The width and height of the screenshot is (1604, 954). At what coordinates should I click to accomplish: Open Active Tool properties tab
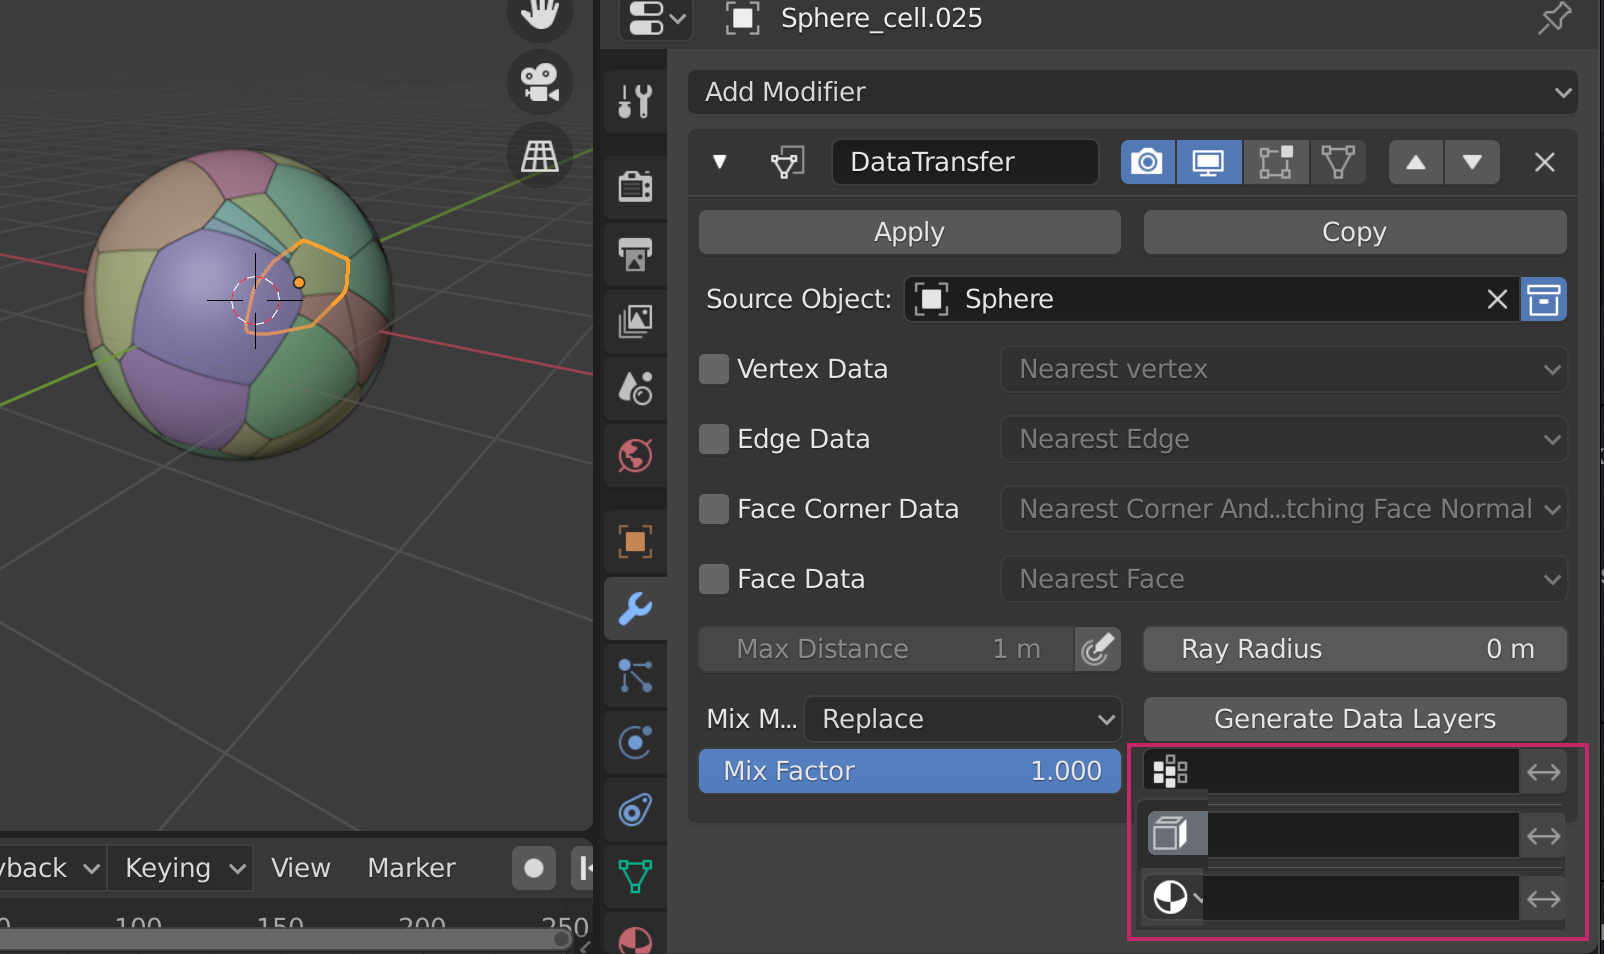click(x=635, y=101)
